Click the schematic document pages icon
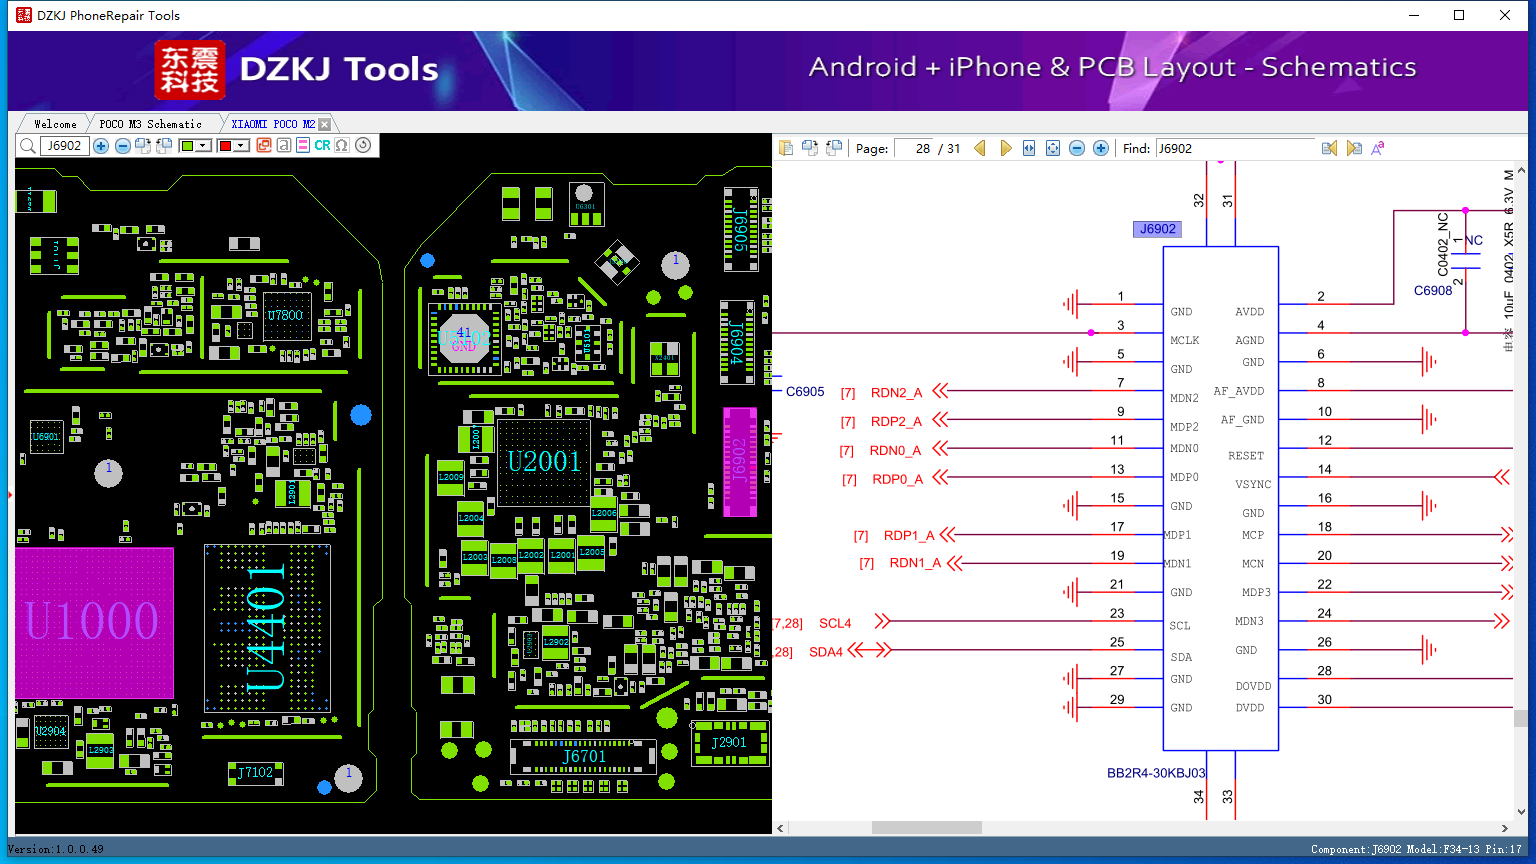The height and width of the screenshot is (864, 1536). (786, 148)
